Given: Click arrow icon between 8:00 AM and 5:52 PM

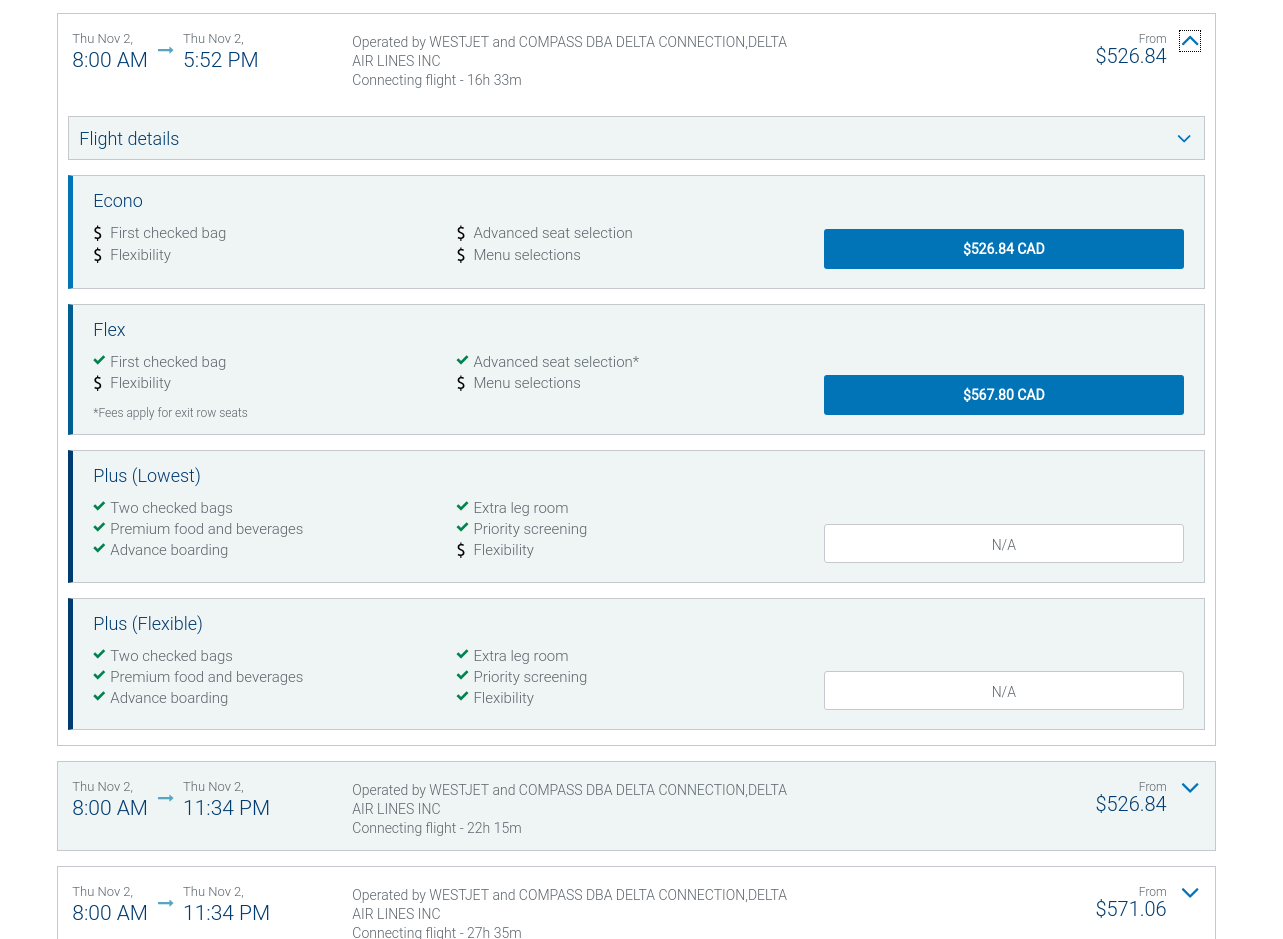Looking at the screenshot, I should coord(166,50).
